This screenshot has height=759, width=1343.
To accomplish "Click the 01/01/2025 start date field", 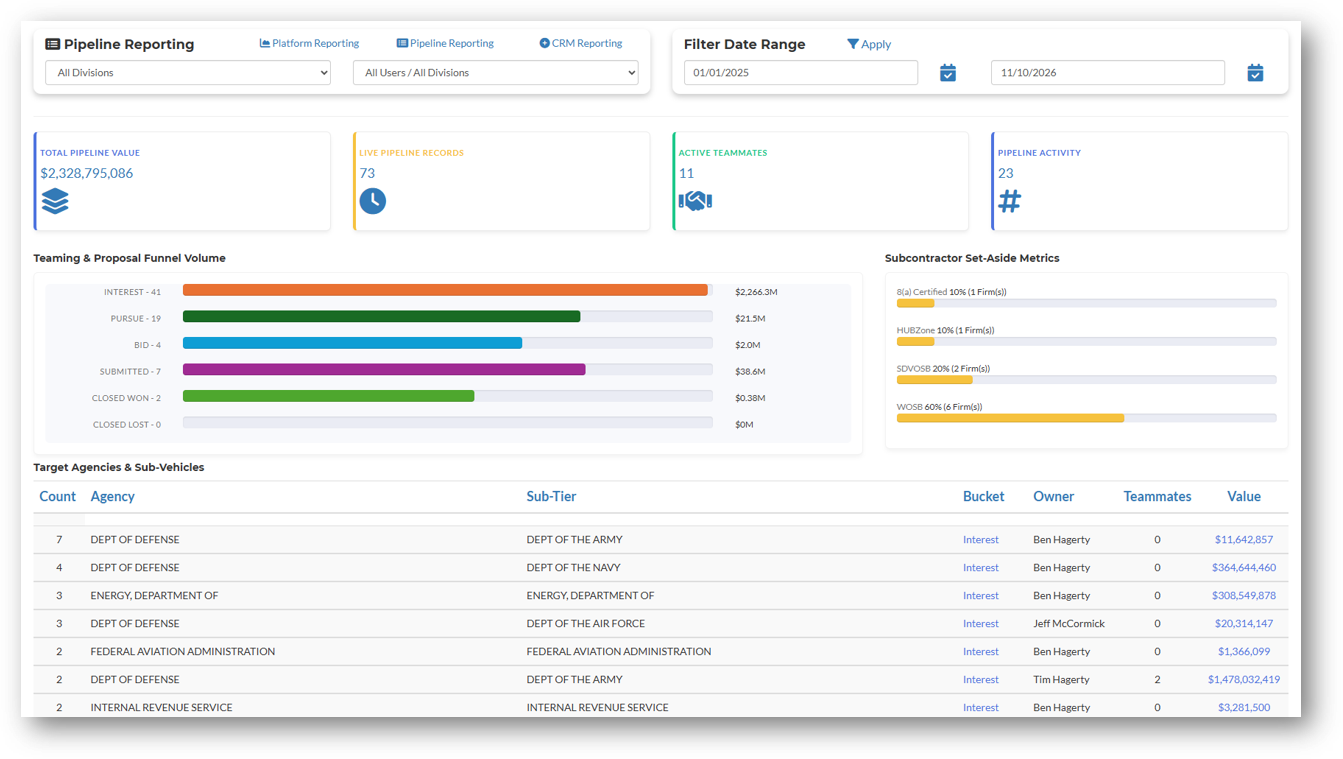I will 801,73.
